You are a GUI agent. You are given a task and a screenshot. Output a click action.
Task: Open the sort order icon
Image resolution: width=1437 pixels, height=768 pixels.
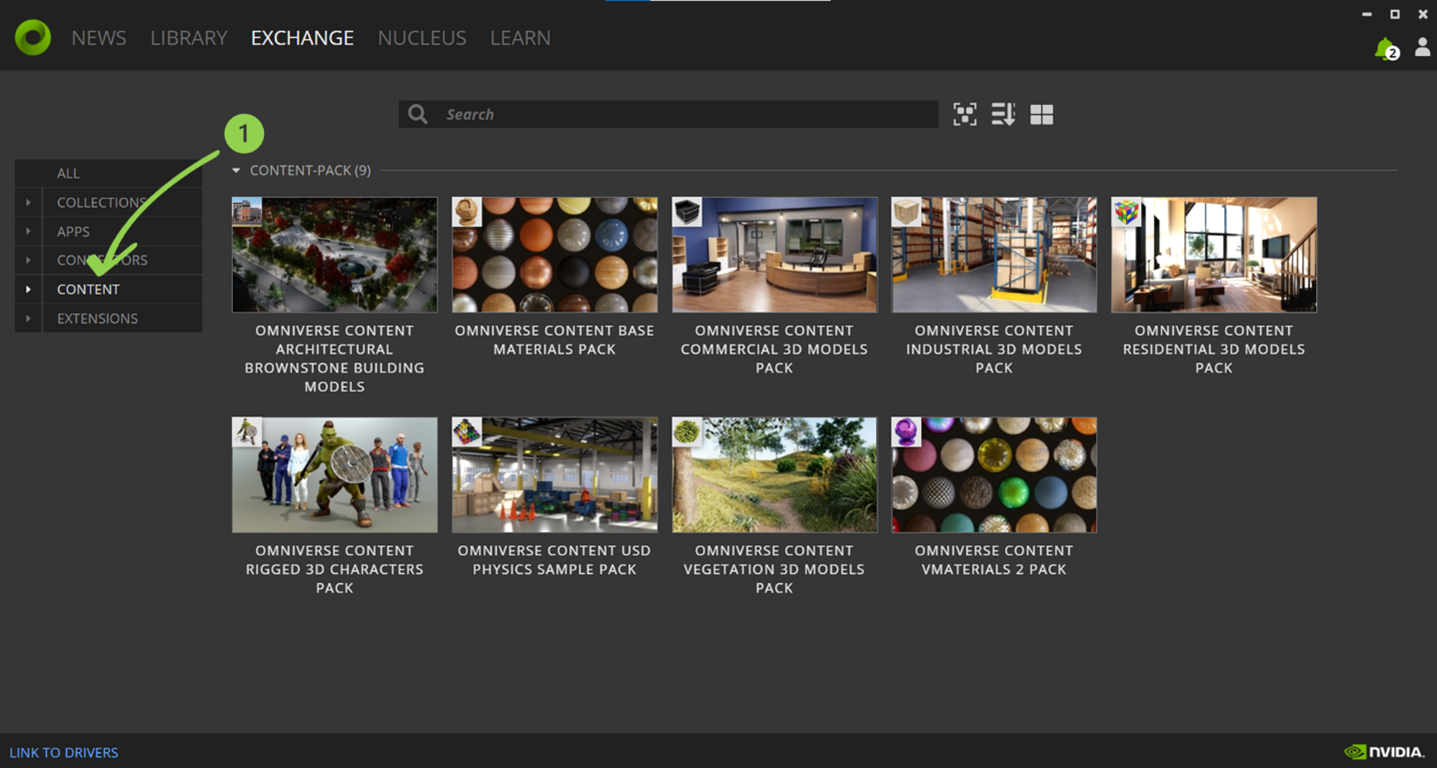[1003, 114]
